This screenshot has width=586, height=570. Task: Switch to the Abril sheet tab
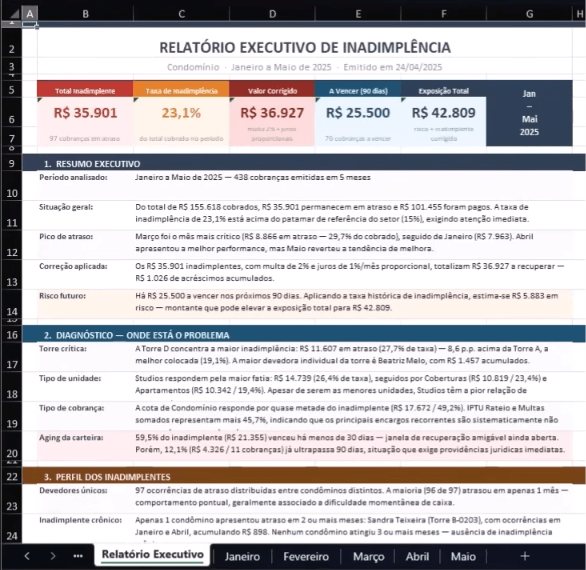417,557
